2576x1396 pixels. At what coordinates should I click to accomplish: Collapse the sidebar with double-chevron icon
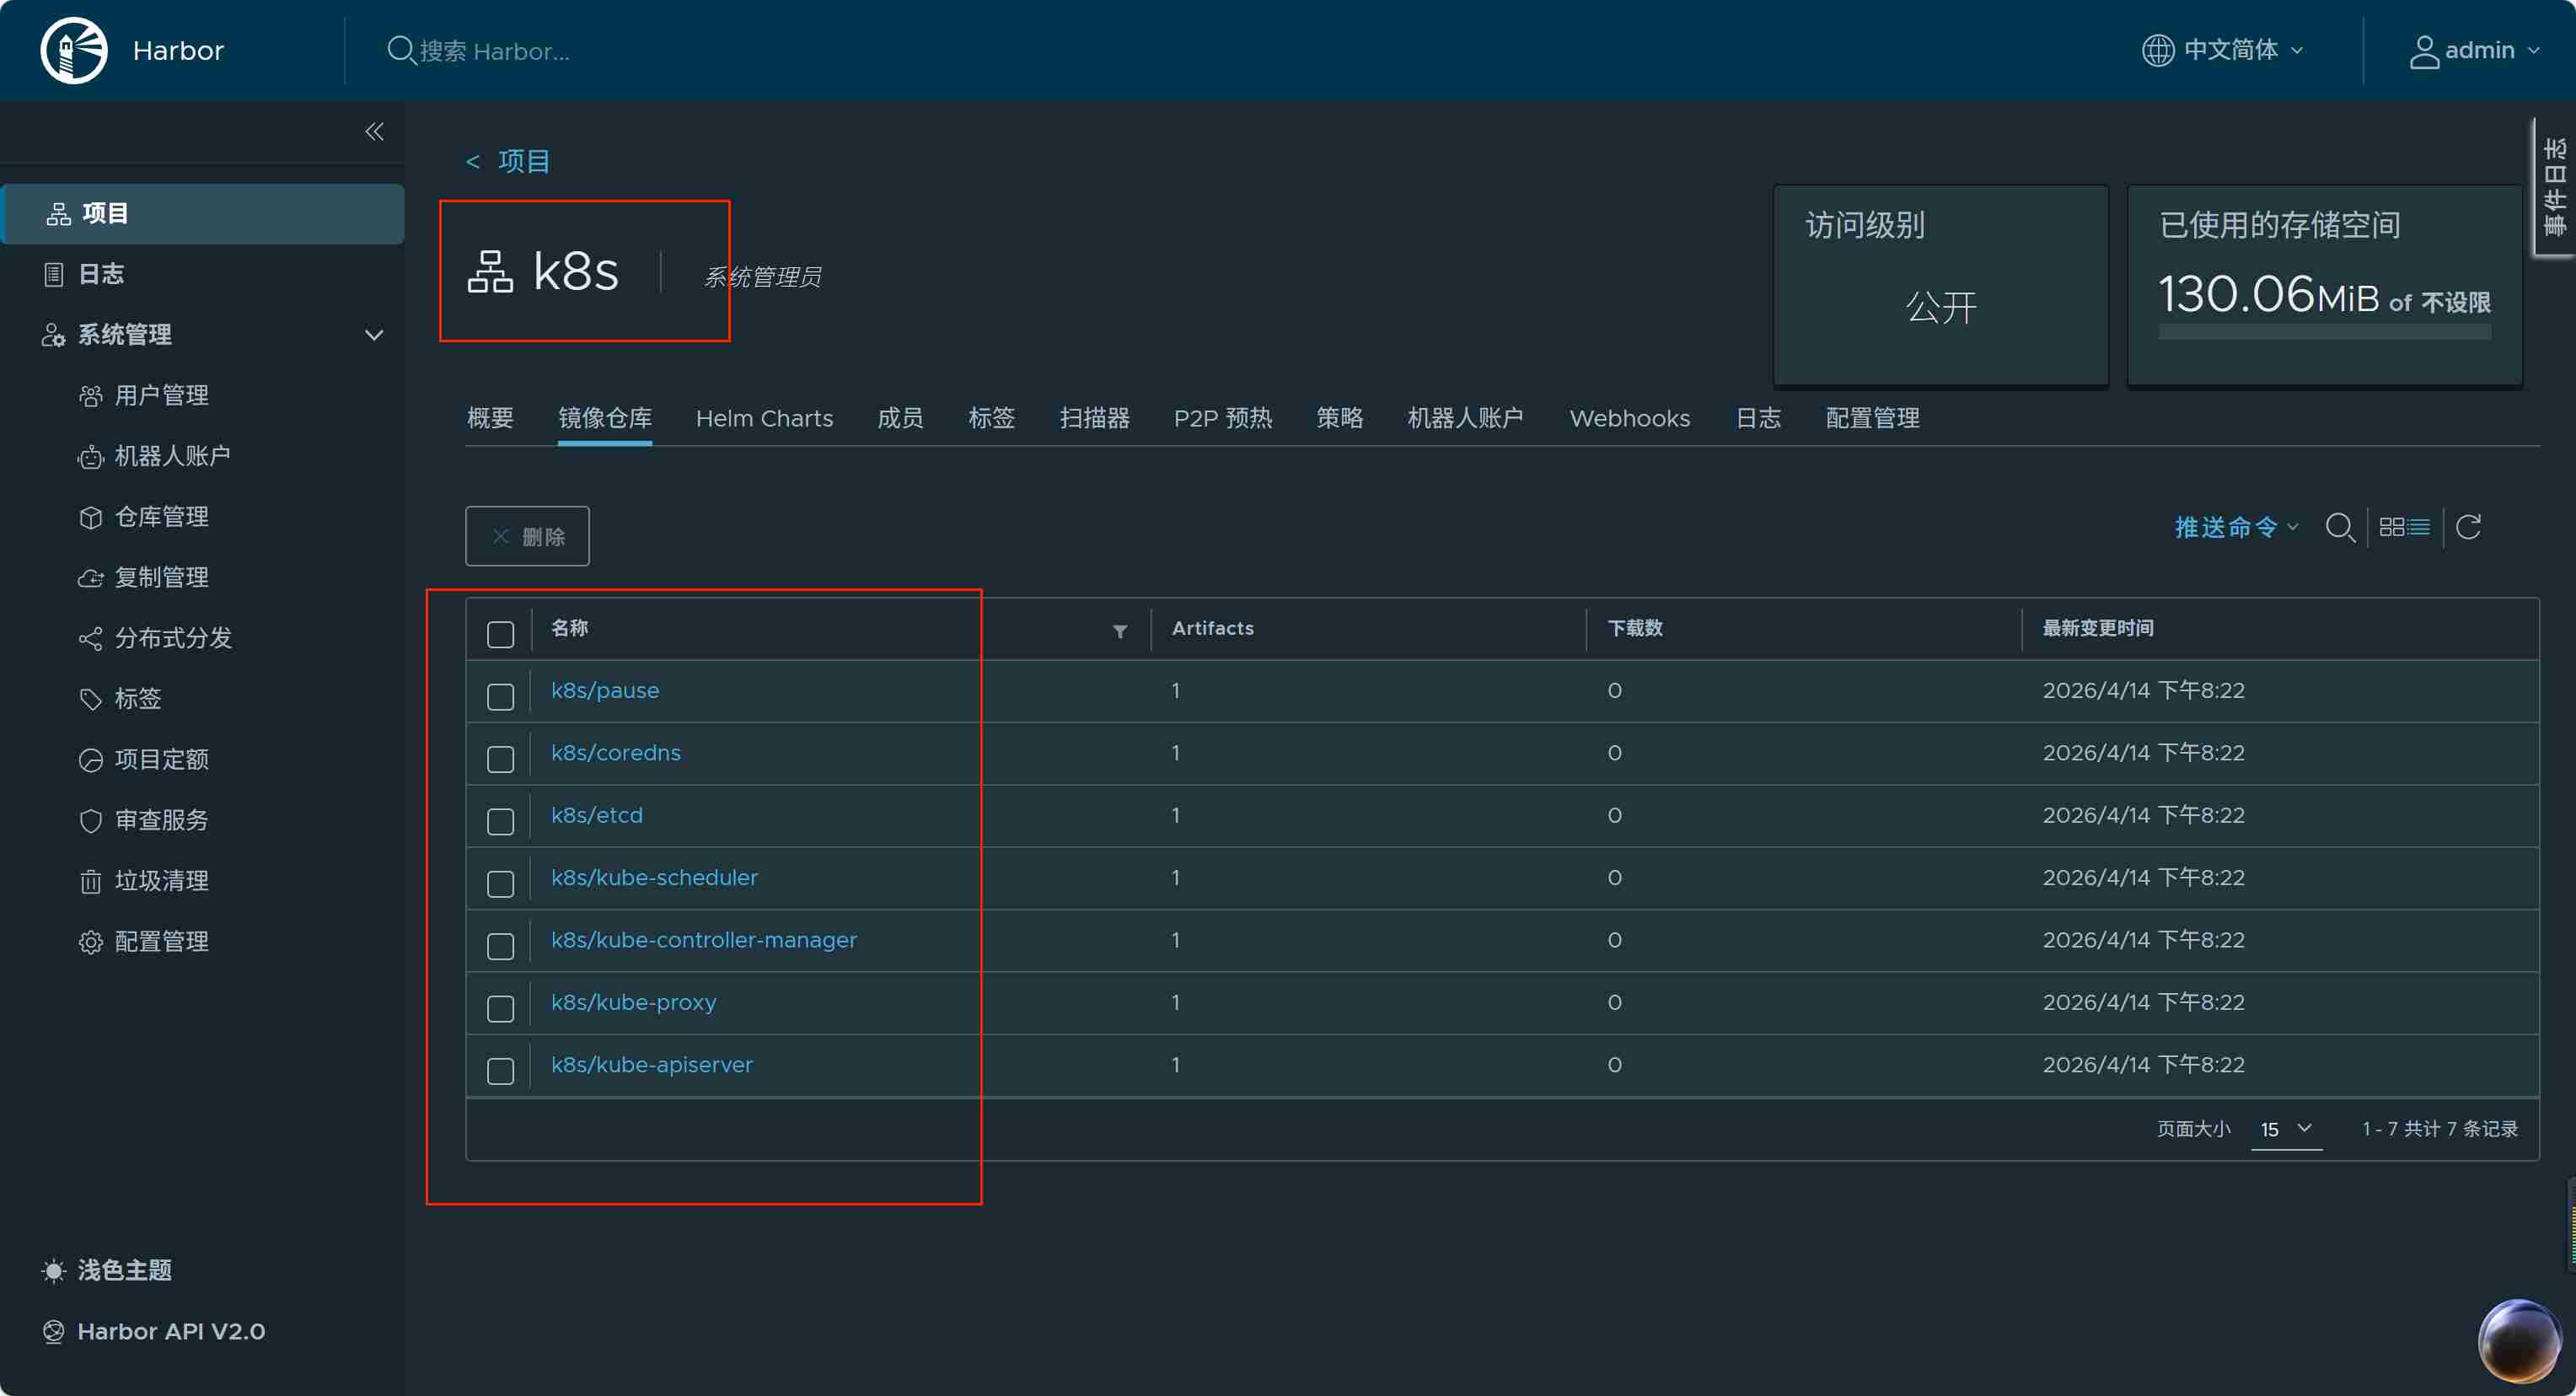374,132
